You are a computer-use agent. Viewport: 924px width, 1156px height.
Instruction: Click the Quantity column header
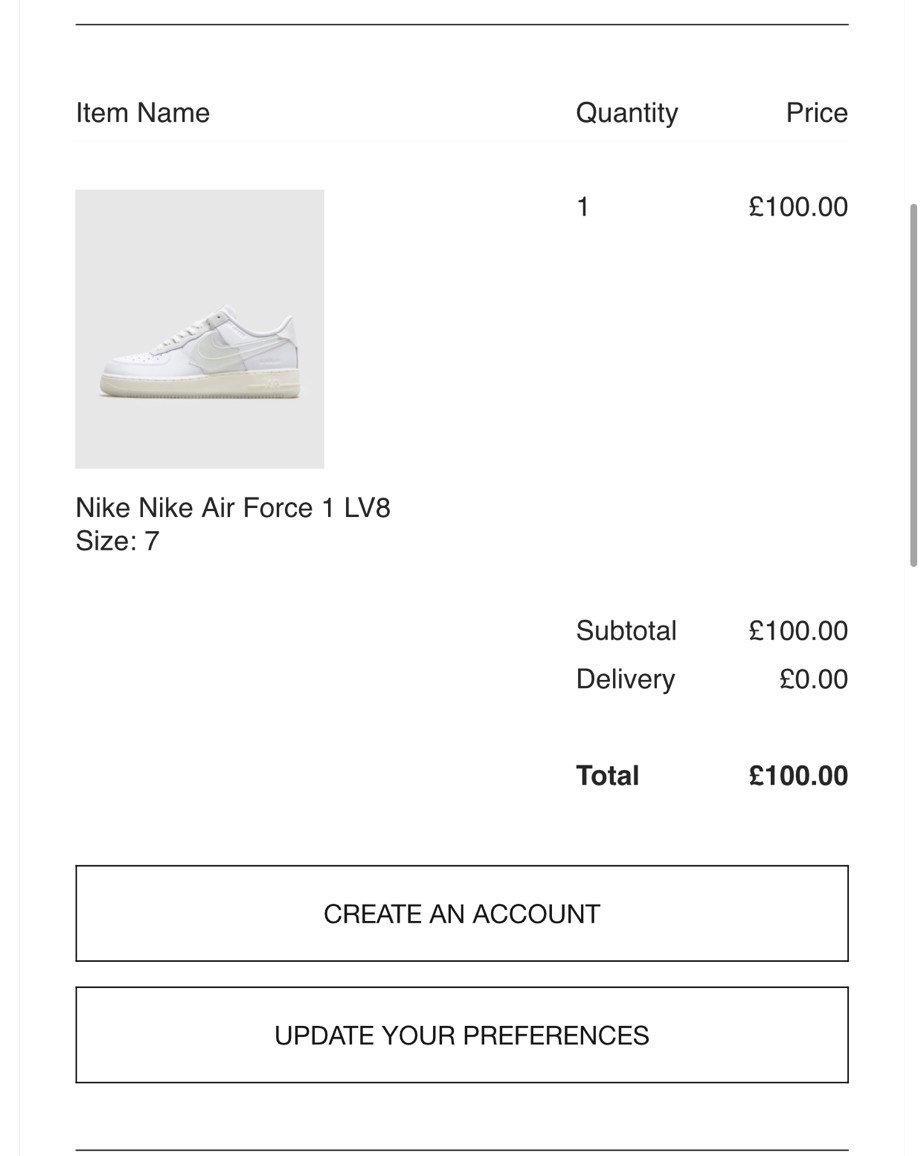tap(627, 114)
